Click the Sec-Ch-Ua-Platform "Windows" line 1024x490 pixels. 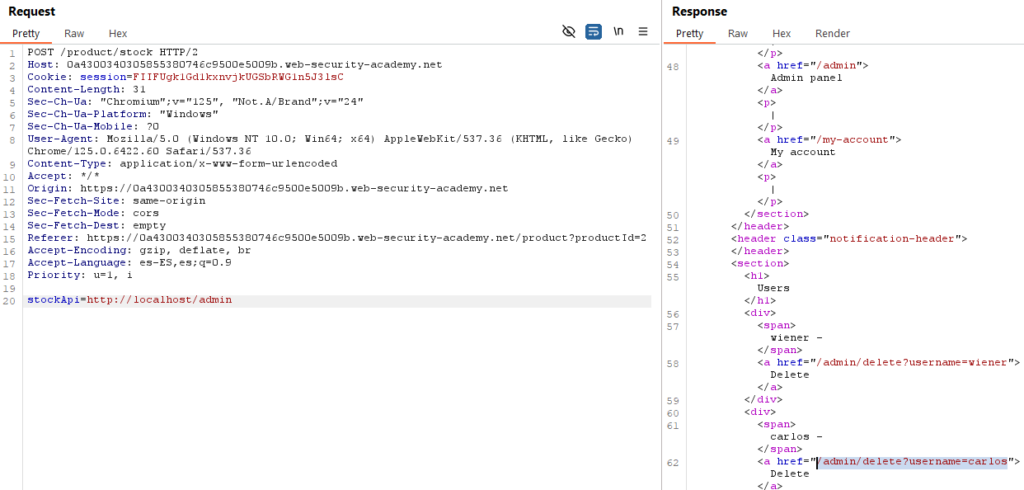point(123,114)
